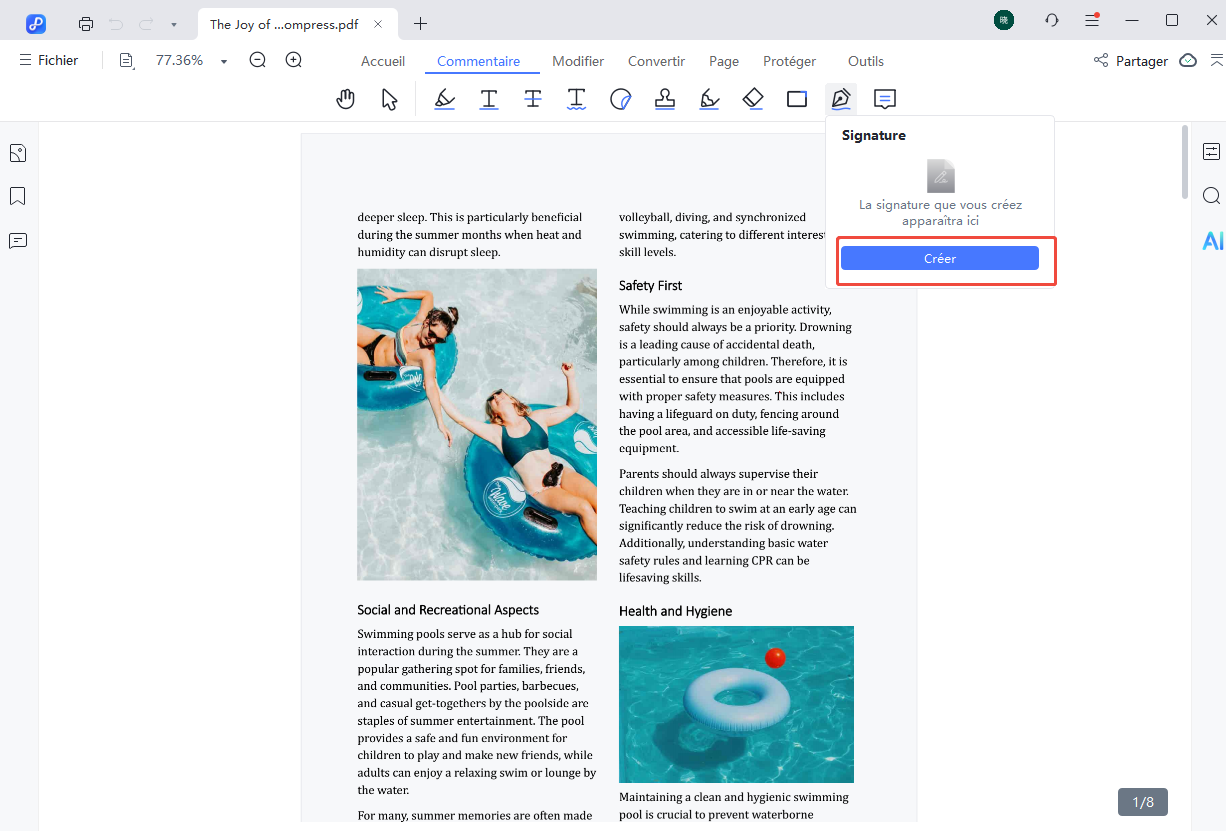The image size is (1226, 831).
Task: Select the Stamp tool
Action: click(664, 99)
